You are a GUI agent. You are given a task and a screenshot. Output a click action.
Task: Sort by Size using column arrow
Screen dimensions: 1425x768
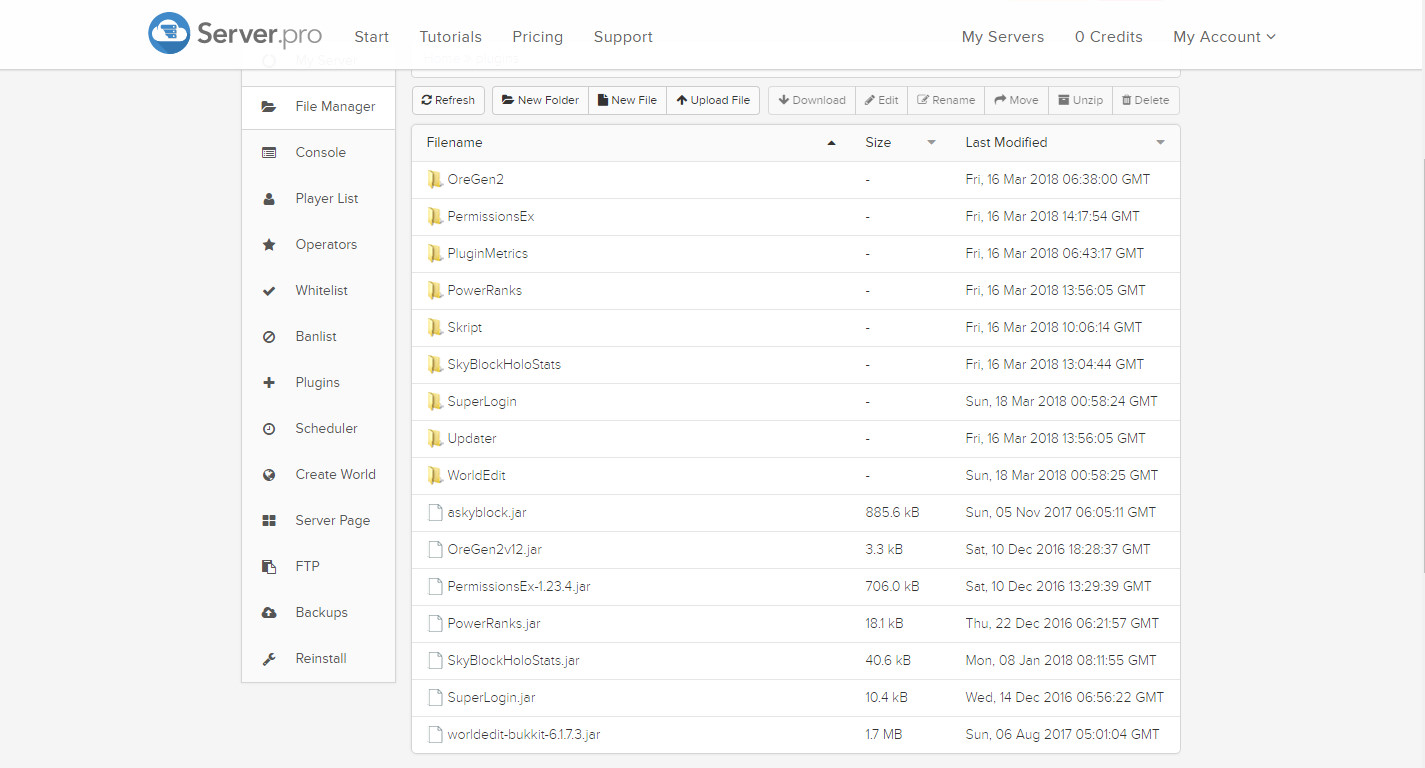pyautogui.click(x=931, y=143)
